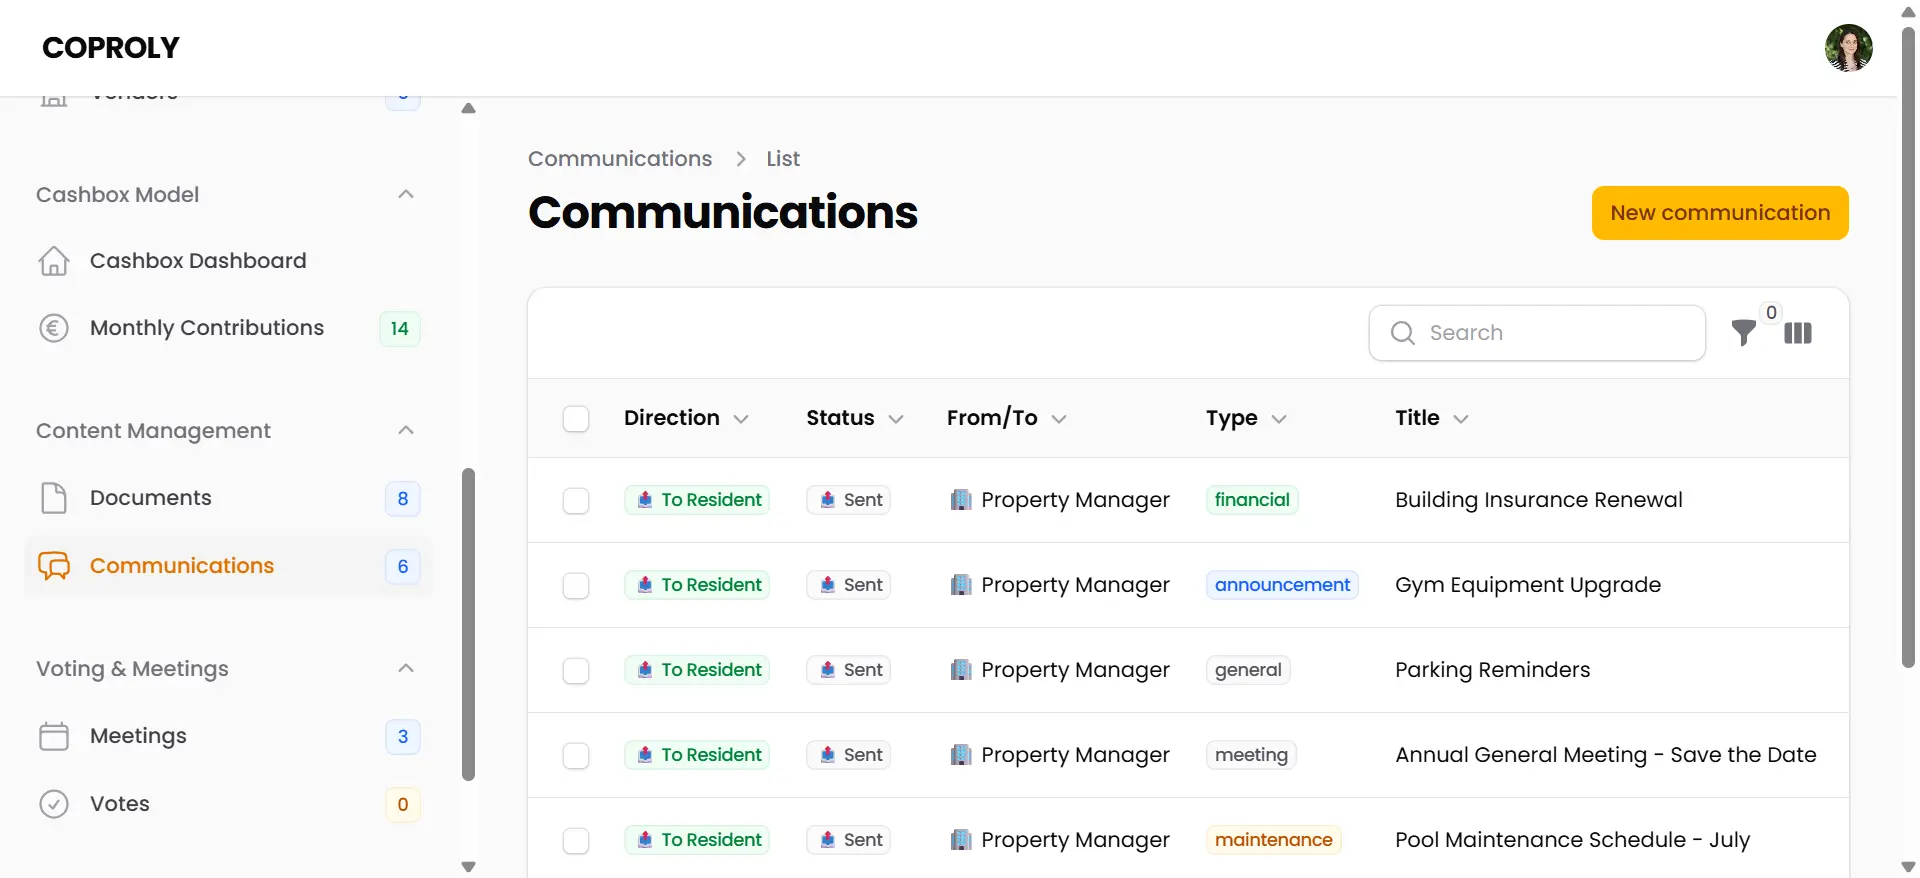This screenshot has height=878, width=1920.
Task: Open user avatar profile menu
Action: (1848, 48)
